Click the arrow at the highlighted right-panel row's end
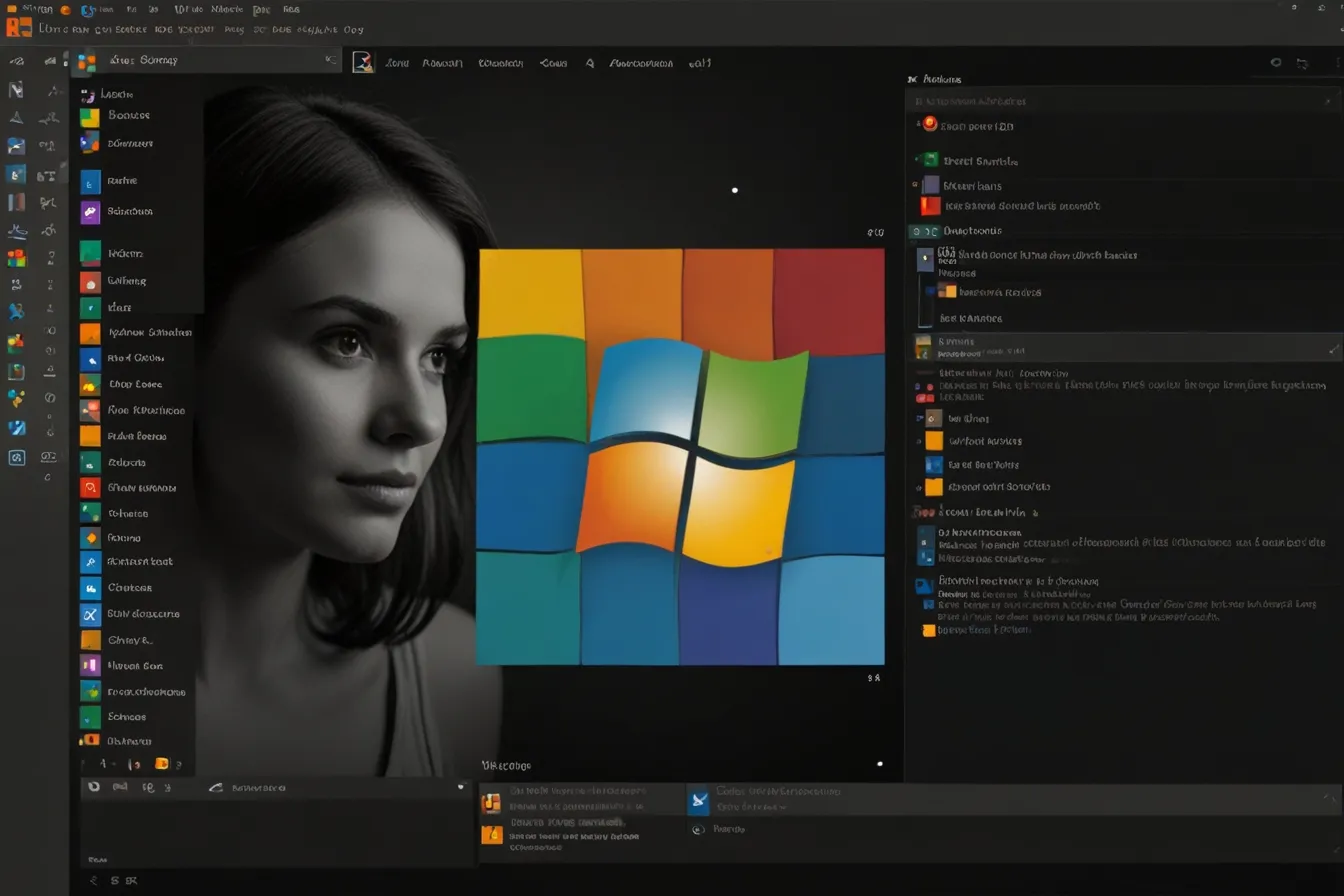 1334,349
